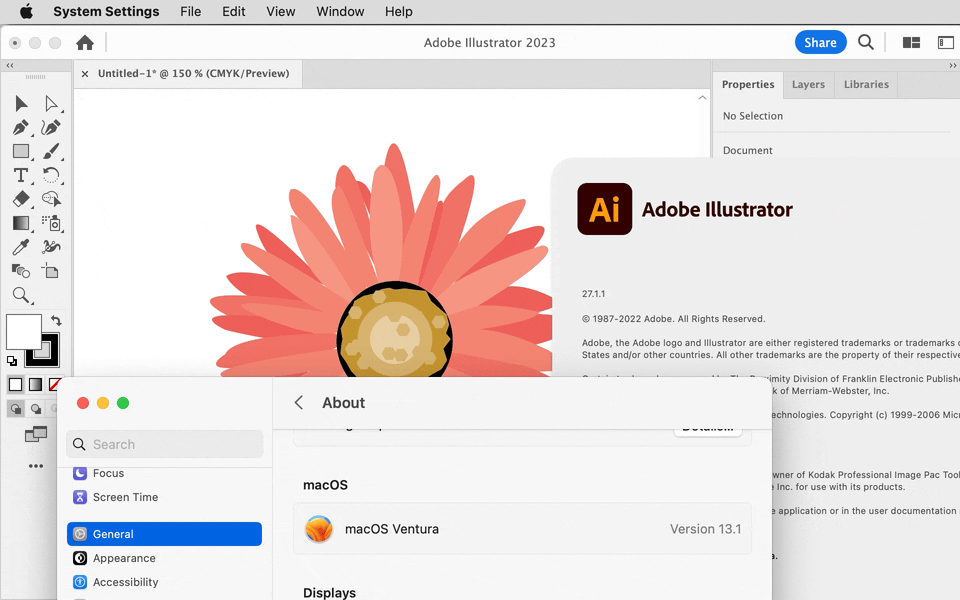
Task: Click the flower's golden center artwork
Action: click(394, 334)
